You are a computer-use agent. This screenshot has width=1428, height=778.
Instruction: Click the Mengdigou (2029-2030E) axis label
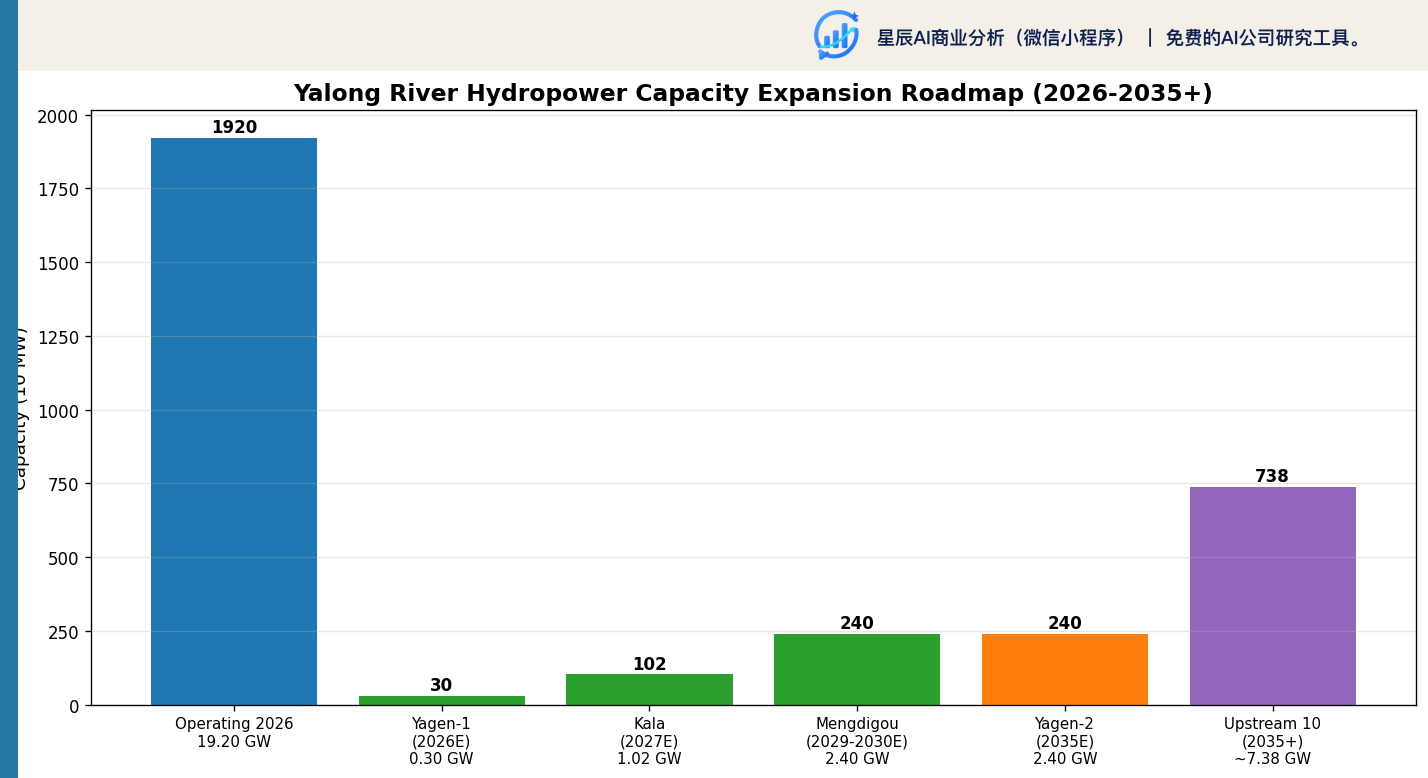click(857, 741)
